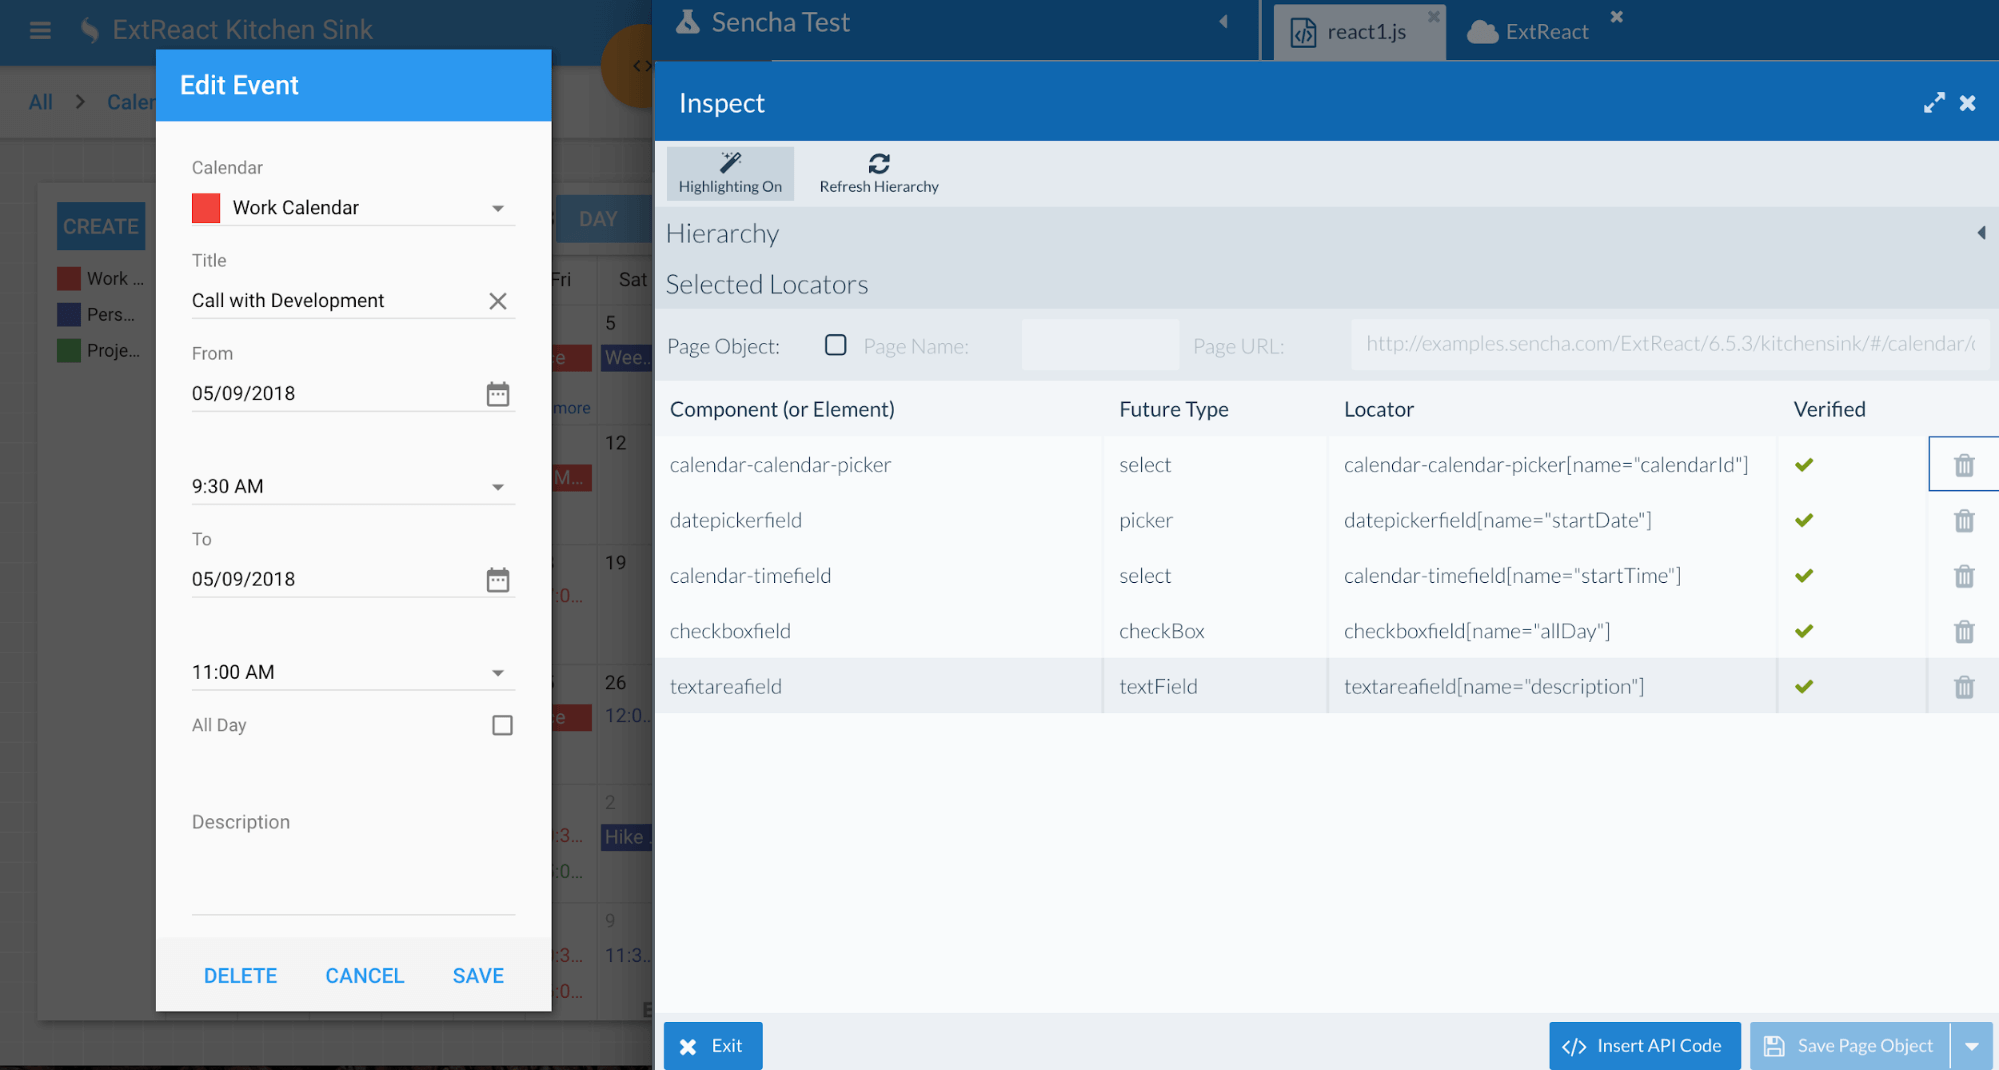Delete the datepickerfield locator row

pos(1964,521)
